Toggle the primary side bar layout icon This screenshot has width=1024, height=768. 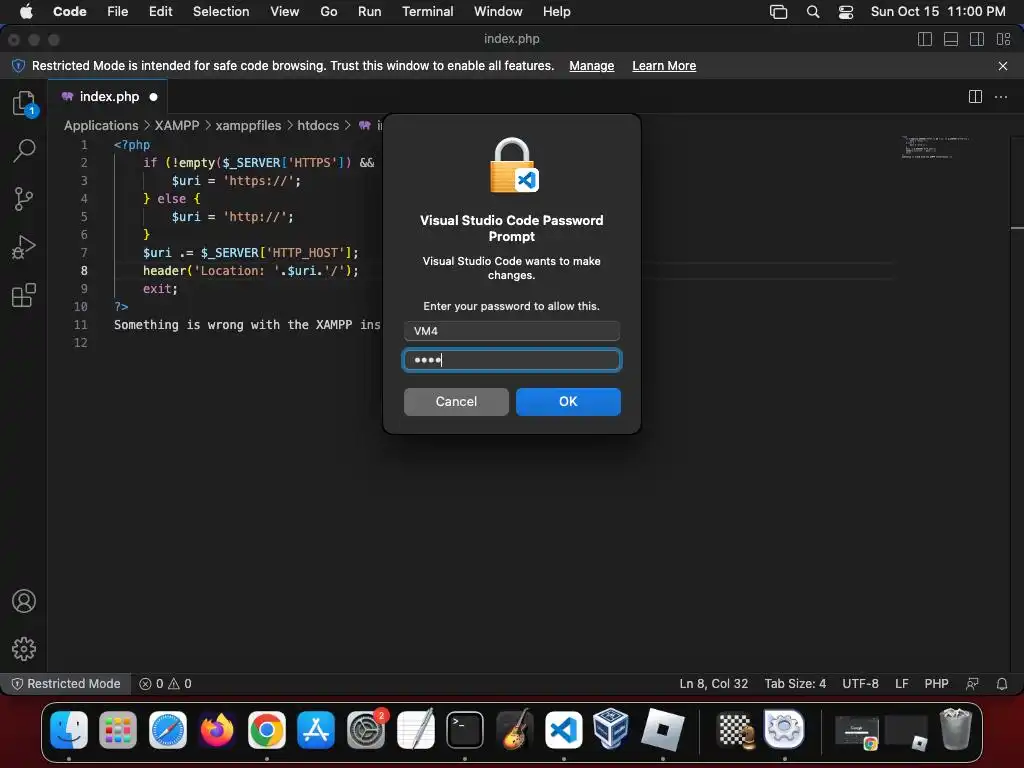click(925, 39)
